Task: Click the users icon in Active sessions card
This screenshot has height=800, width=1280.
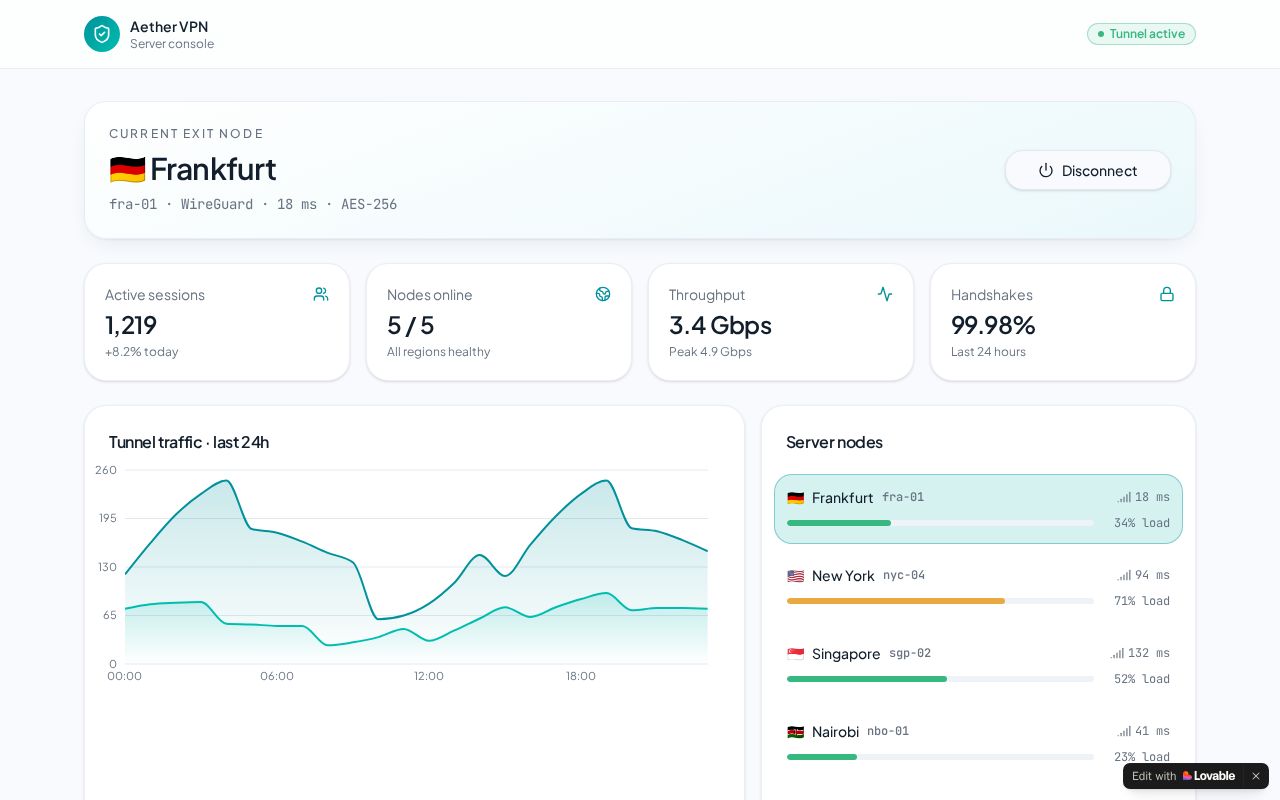Action: [321, 294]
